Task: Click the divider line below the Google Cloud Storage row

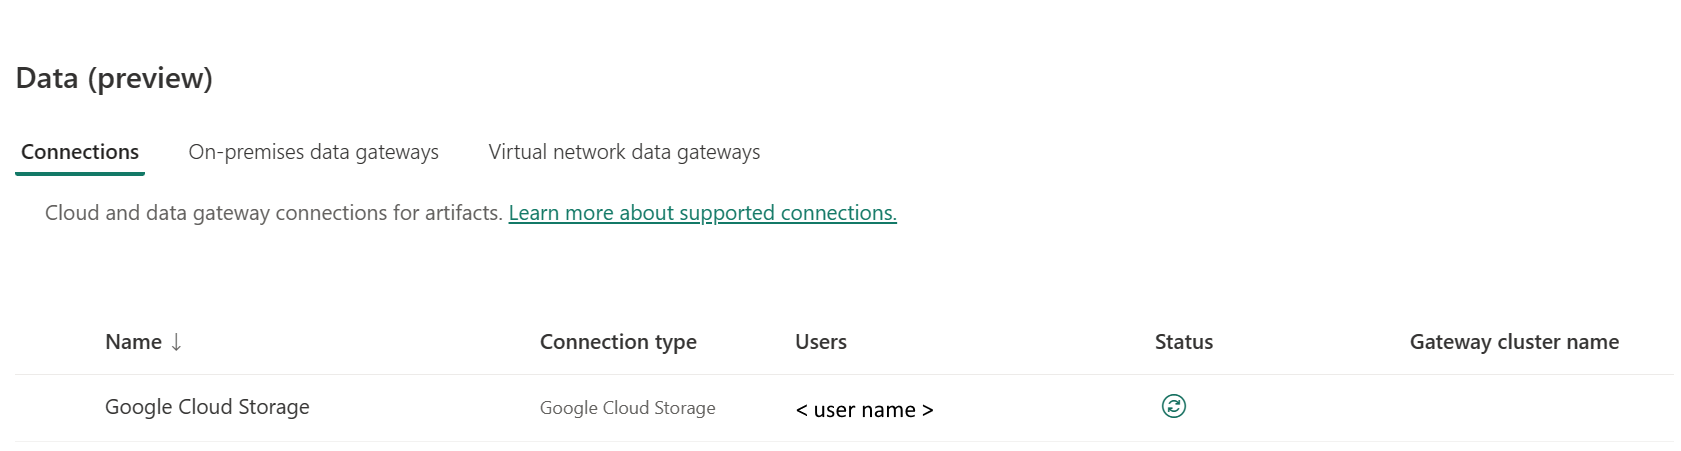Action: [x=844, y=441]
